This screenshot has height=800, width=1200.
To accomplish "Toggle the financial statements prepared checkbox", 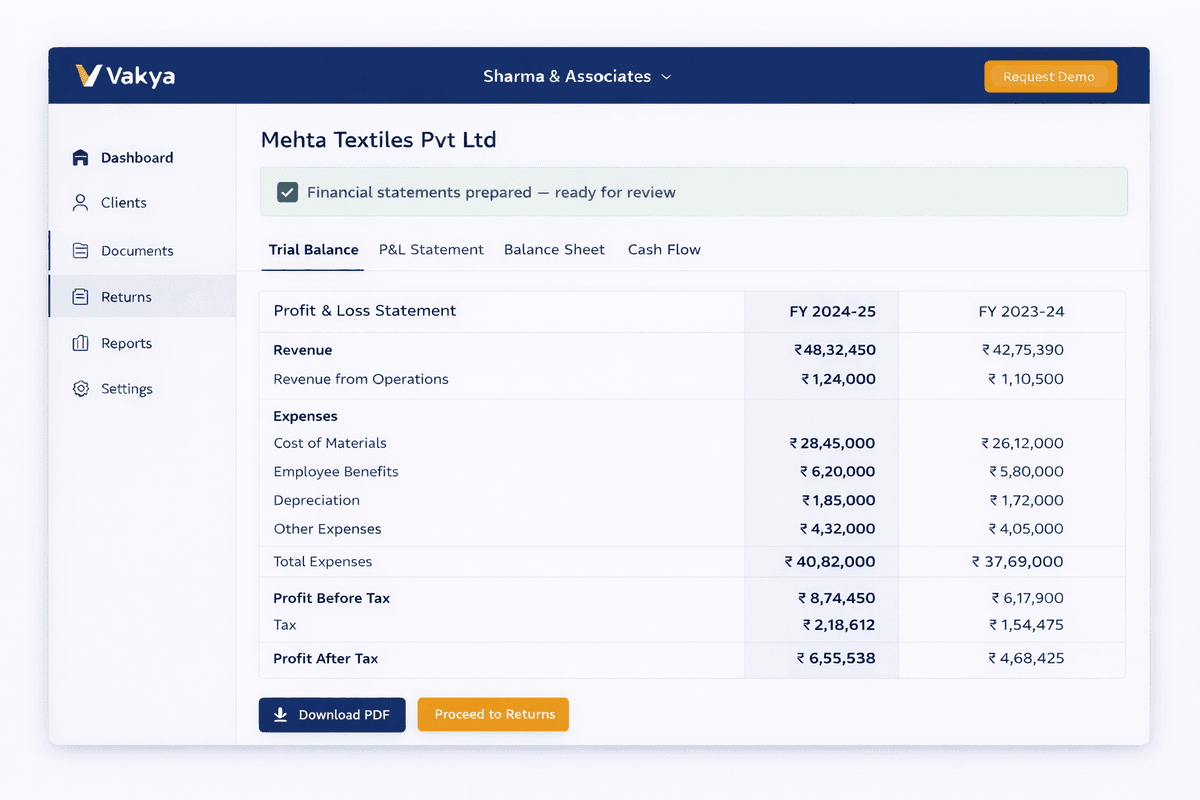I will click(x=287, y=191).
